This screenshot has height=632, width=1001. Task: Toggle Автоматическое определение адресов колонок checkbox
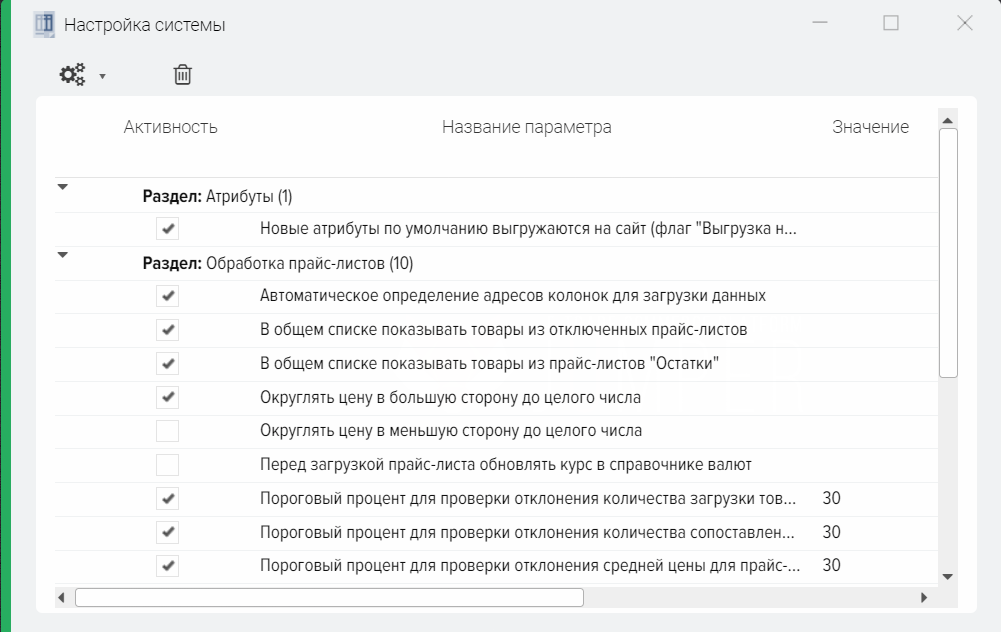point(167,296)
